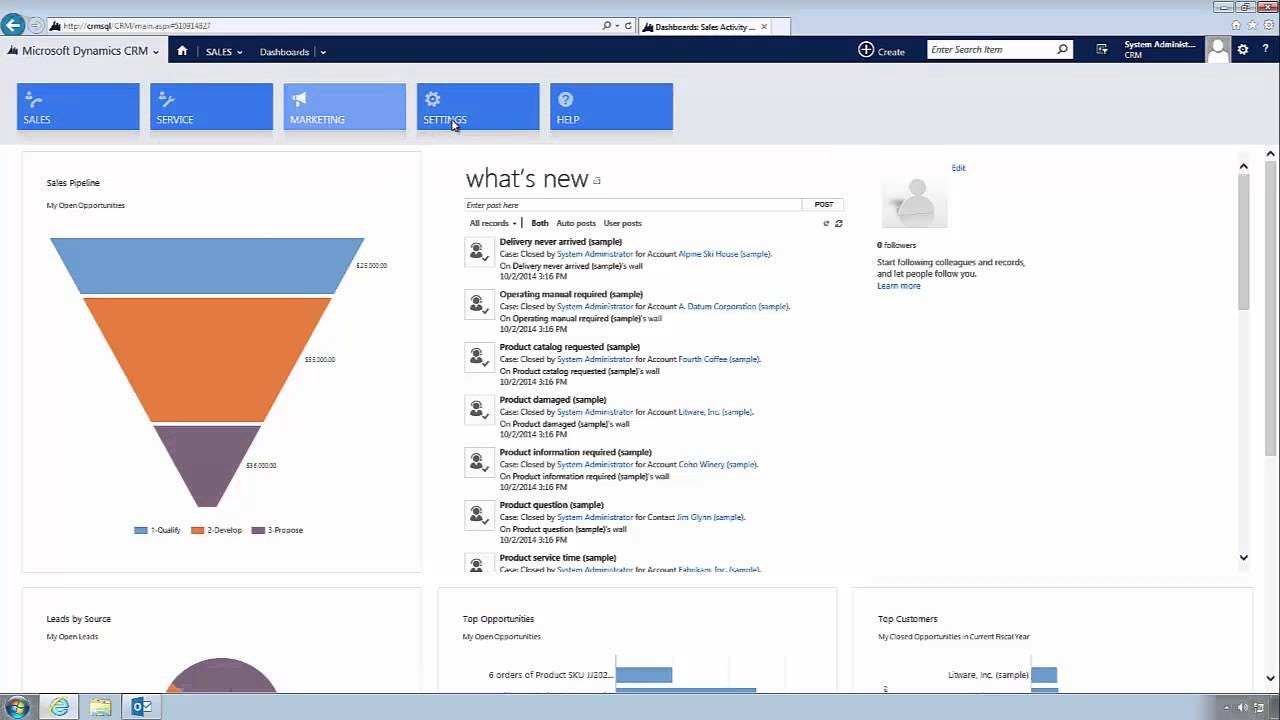This screenshot has width=1280, height=720.
Task: Click Dashboards in navigation bar
Action: click(284, 52)
